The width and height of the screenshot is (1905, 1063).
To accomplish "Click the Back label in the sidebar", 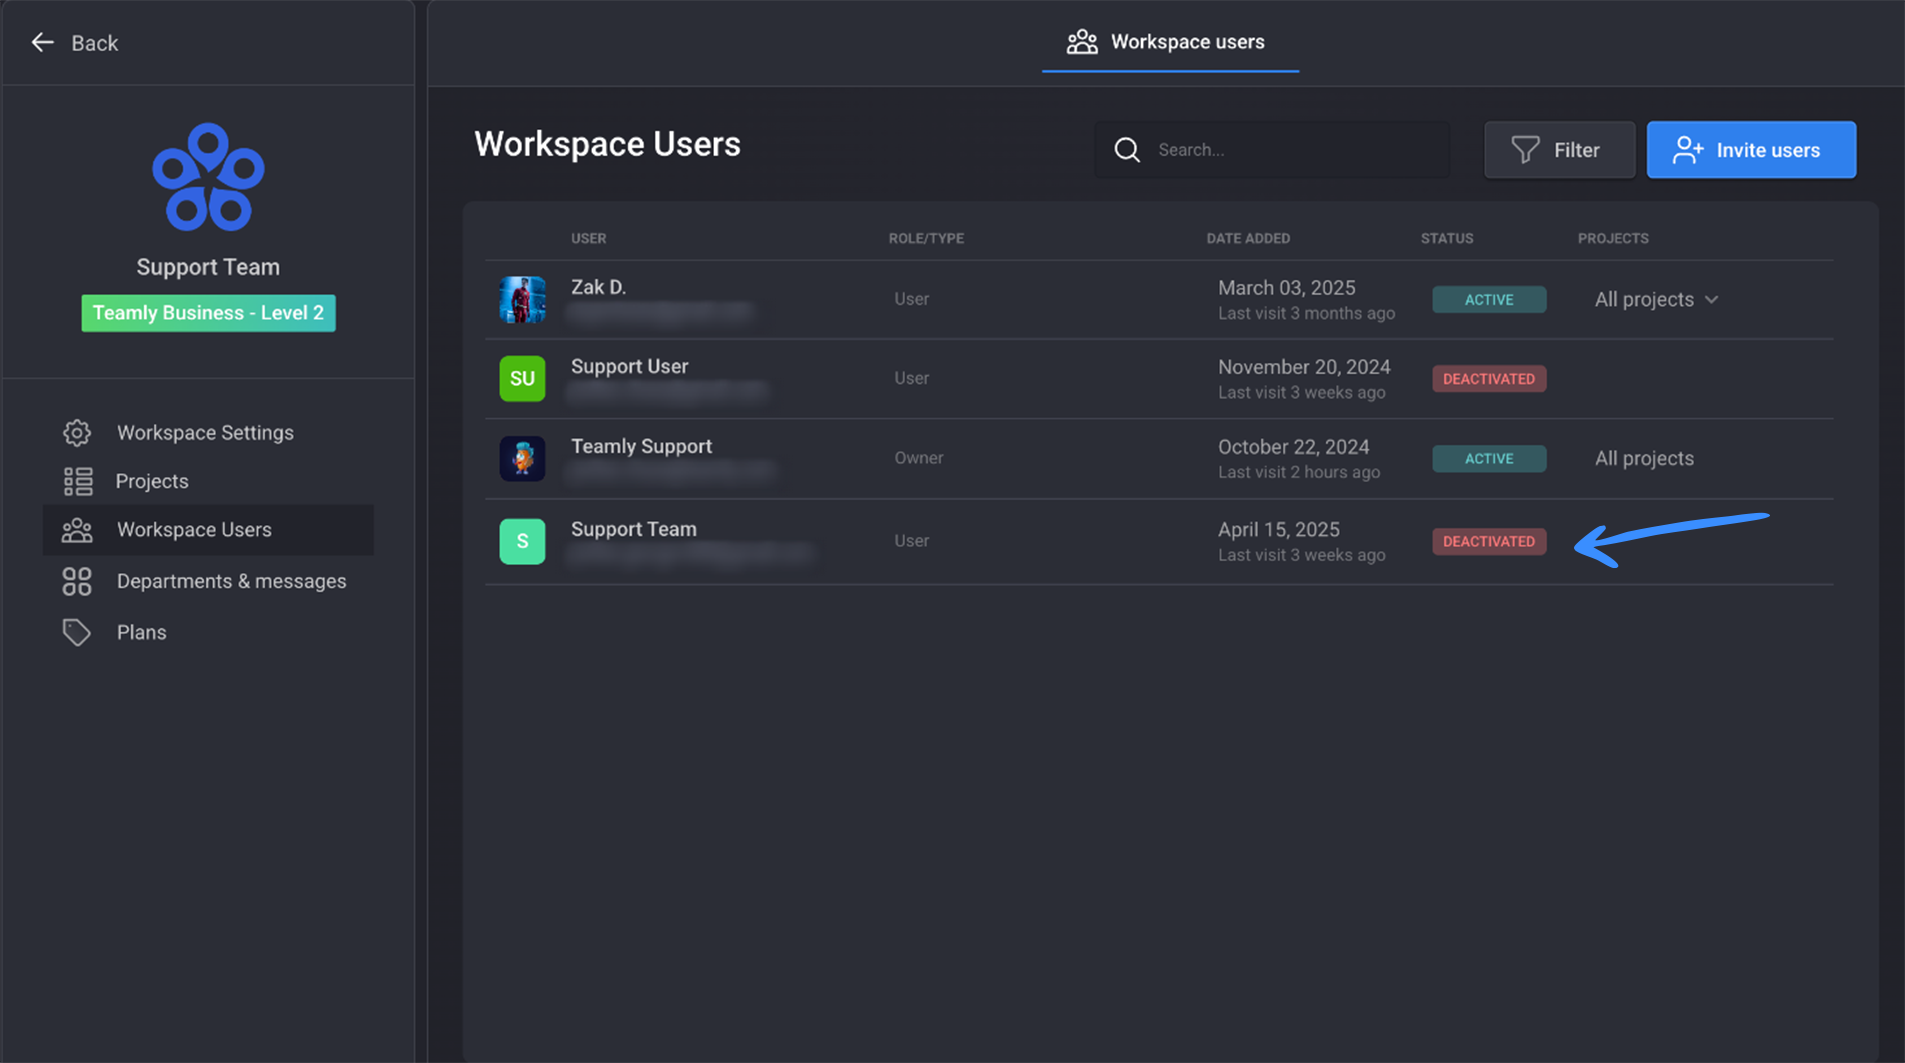I will [x=95, y=43].
